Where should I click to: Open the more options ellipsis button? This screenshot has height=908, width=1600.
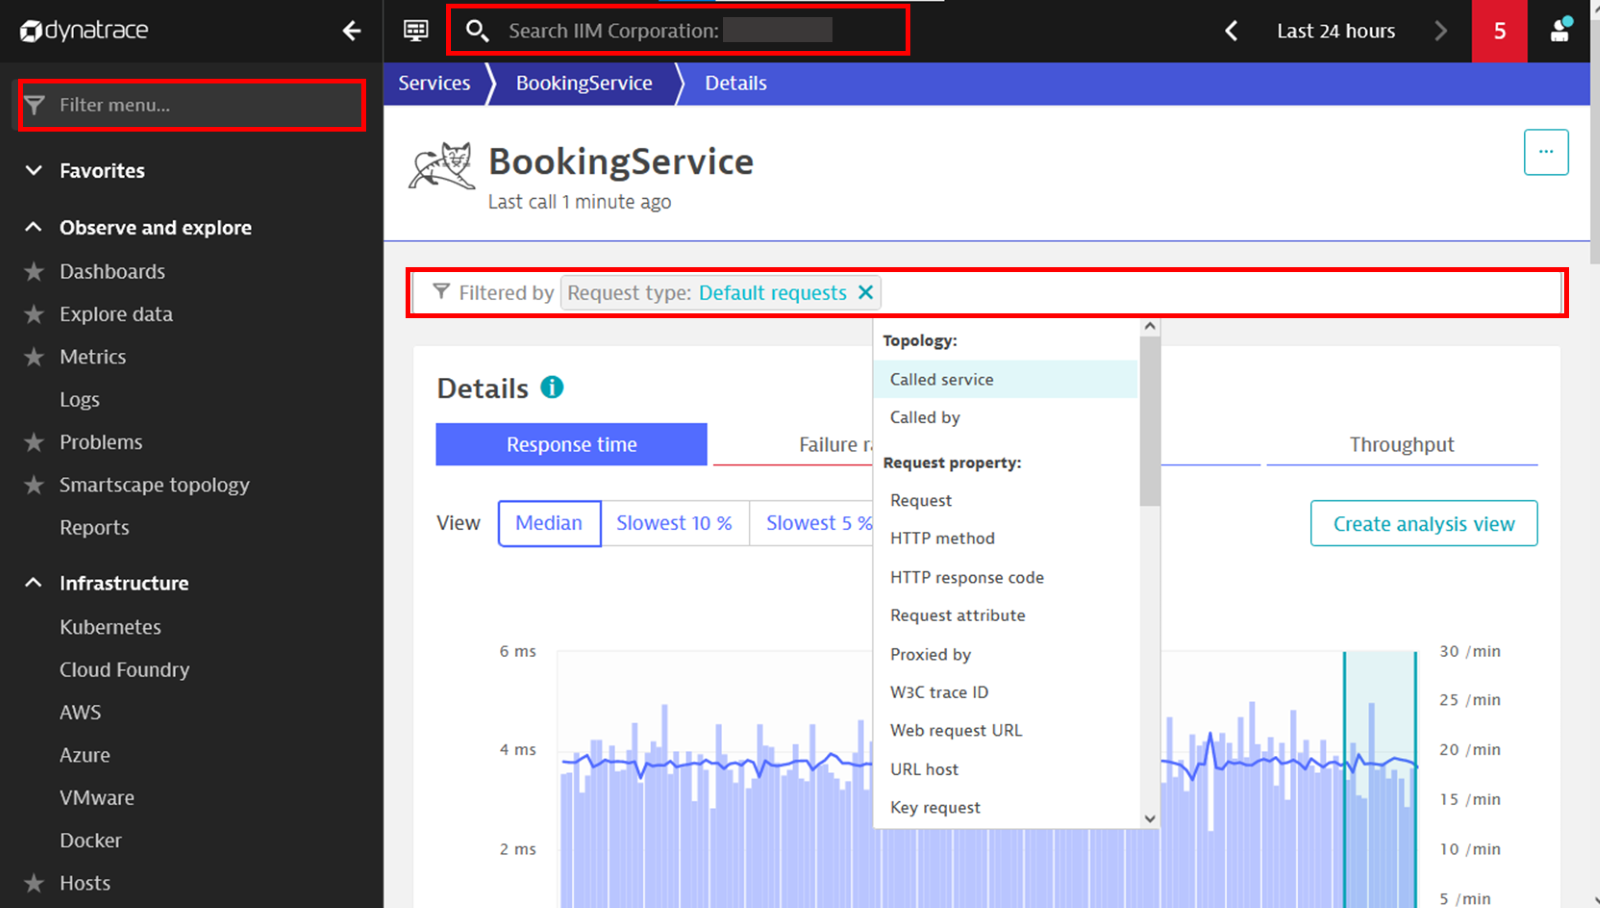1545,152
